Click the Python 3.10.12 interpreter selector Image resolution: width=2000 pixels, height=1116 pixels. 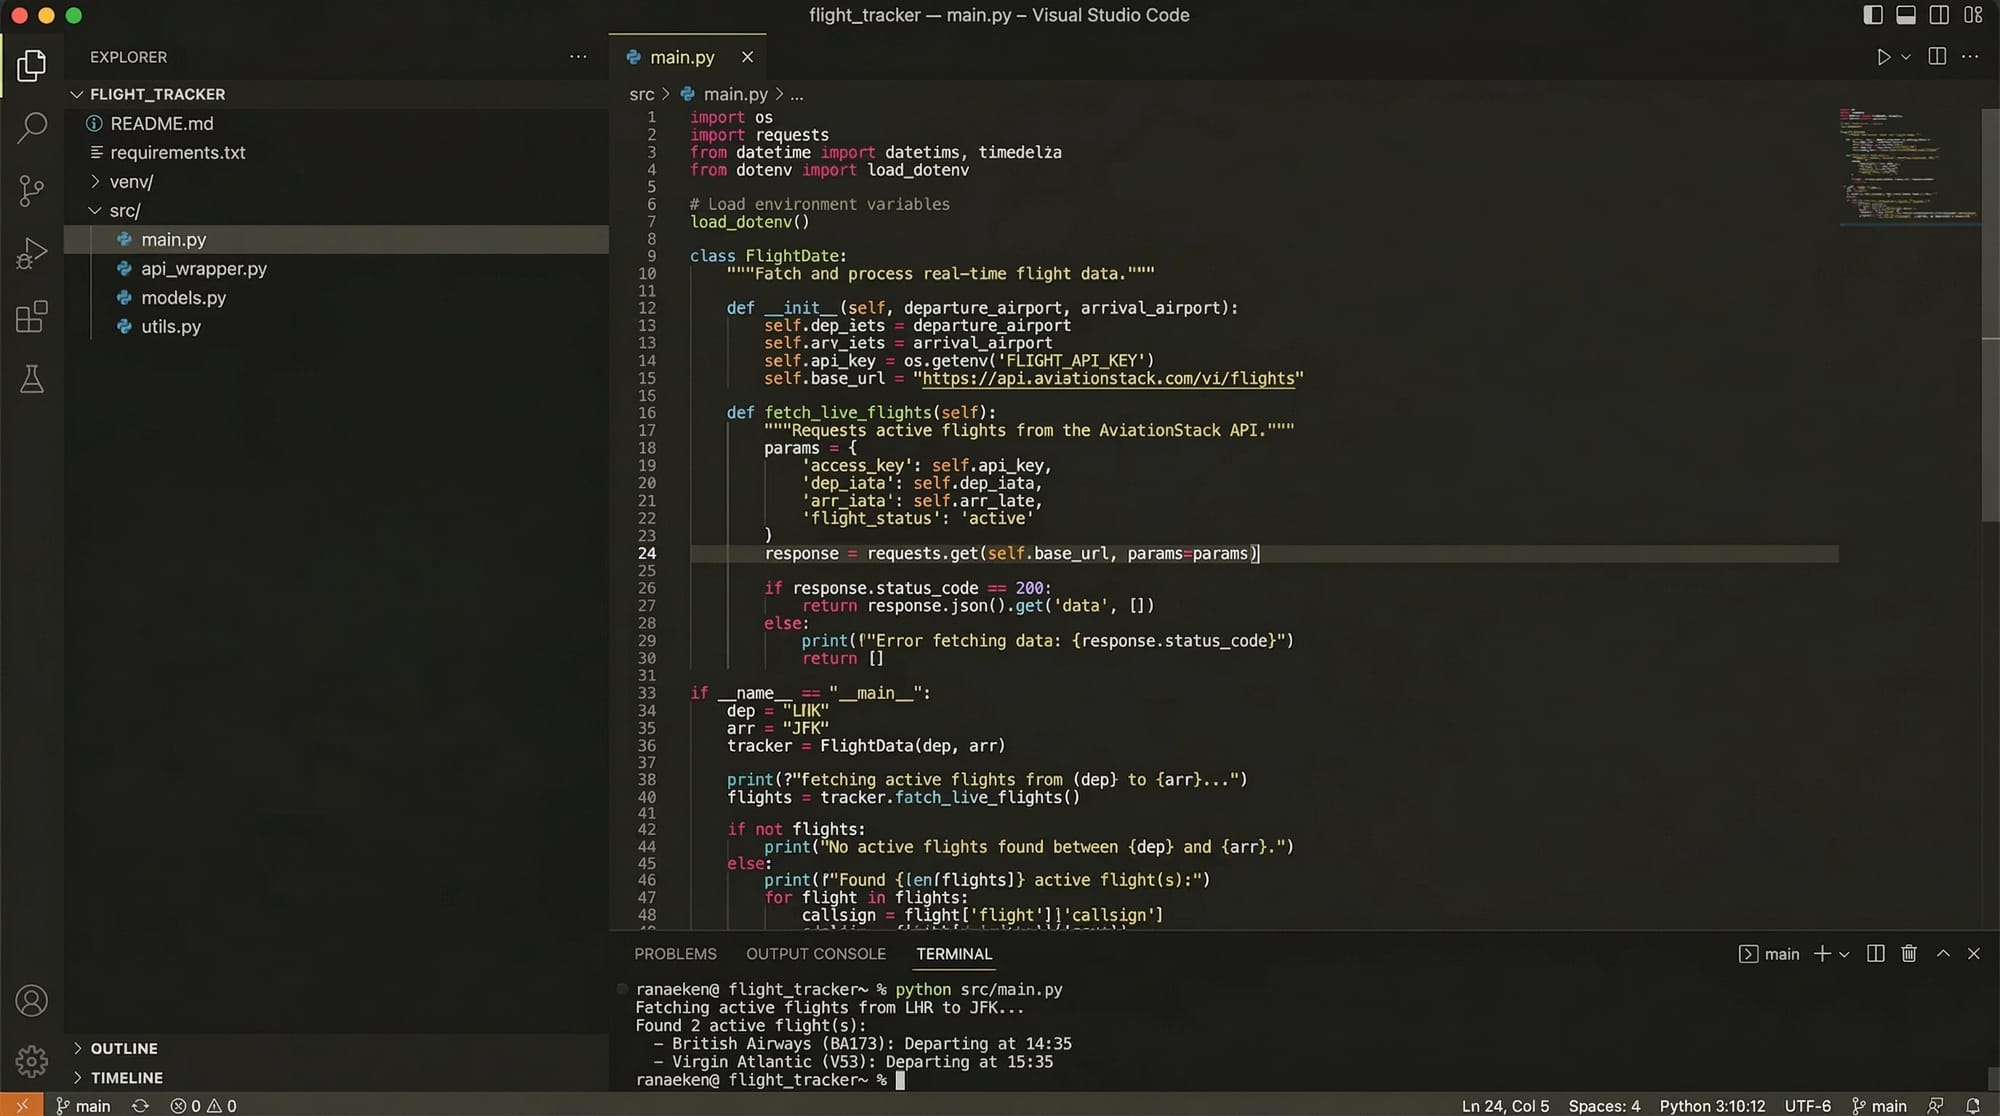pos(1712,1105)
